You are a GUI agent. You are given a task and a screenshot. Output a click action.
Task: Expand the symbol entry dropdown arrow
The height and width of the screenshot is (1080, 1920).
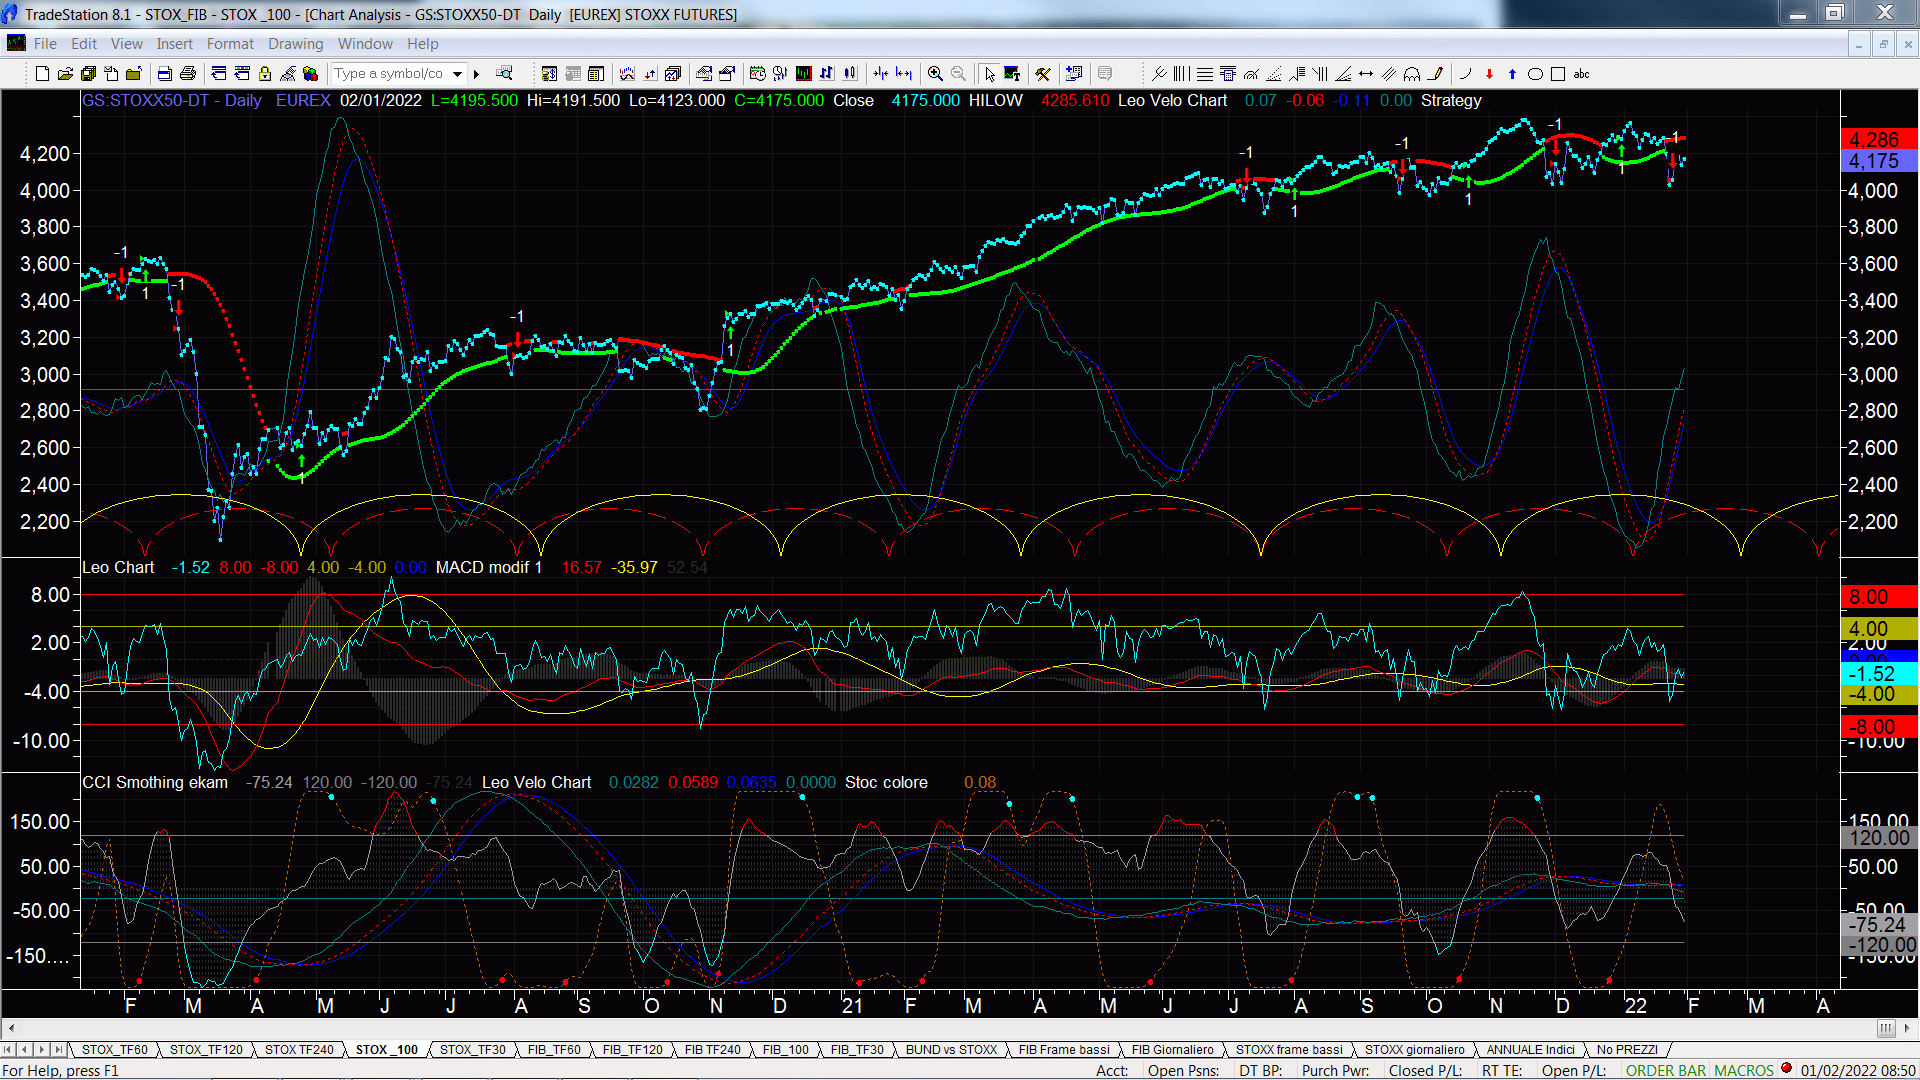pos(457,74)
